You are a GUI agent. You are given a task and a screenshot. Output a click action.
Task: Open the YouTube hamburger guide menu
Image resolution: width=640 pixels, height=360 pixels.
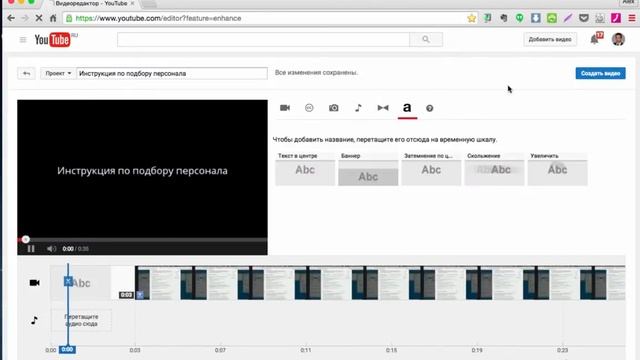[x=23, y=40]
